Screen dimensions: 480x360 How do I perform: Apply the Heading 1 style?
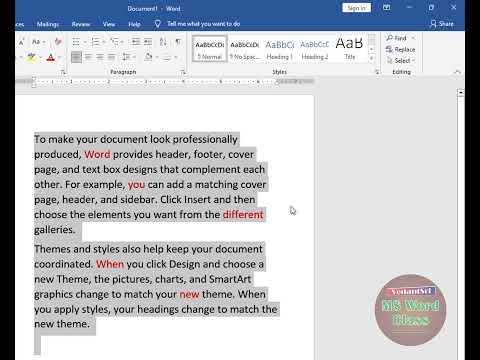click(x=279, y=49)
